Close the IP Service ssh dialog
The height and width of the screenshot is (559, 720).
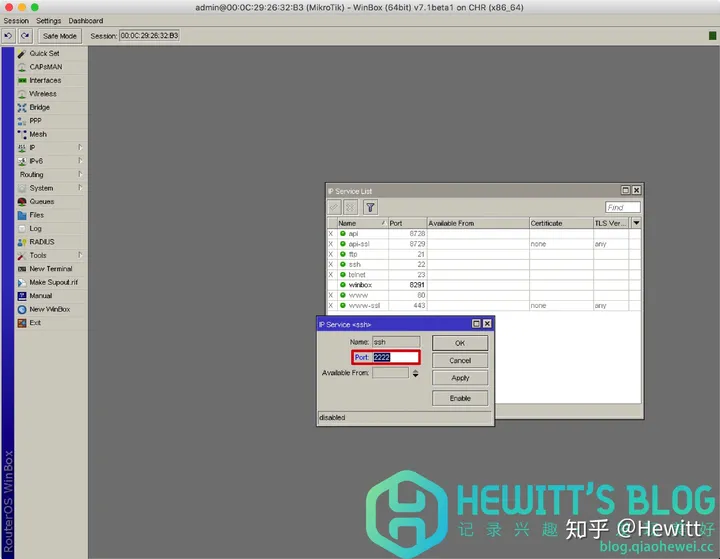487,324
